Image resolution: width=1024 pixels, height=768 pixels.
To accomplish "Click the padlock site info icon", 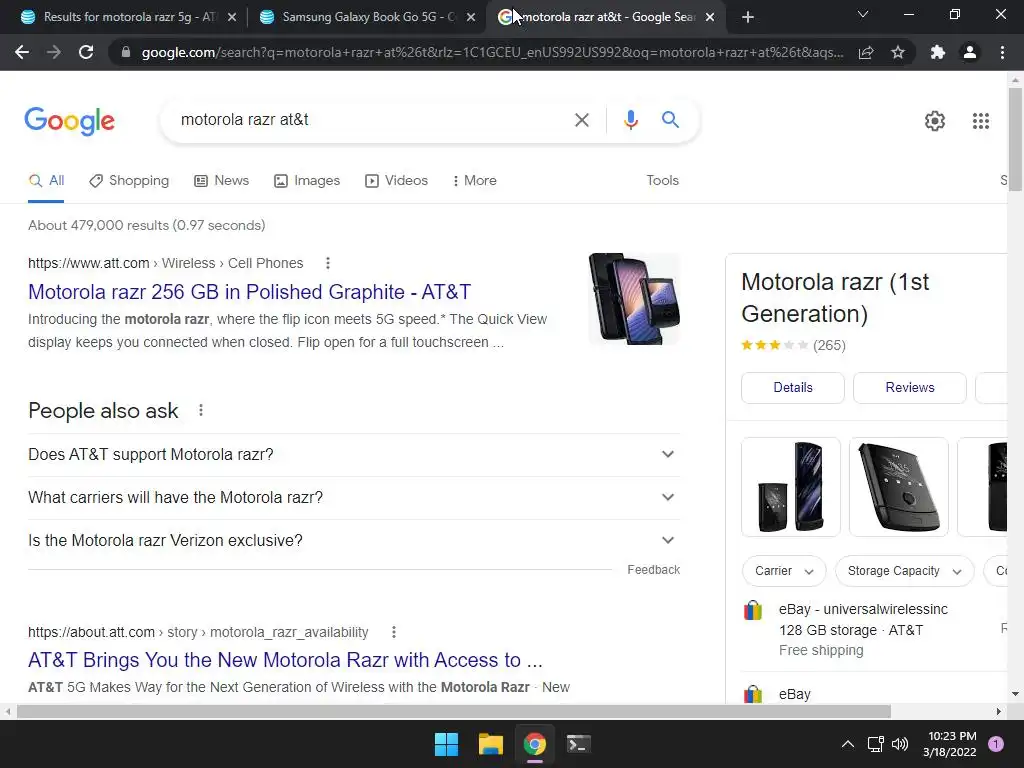I will pyautogui.click(x=126, y=52).
